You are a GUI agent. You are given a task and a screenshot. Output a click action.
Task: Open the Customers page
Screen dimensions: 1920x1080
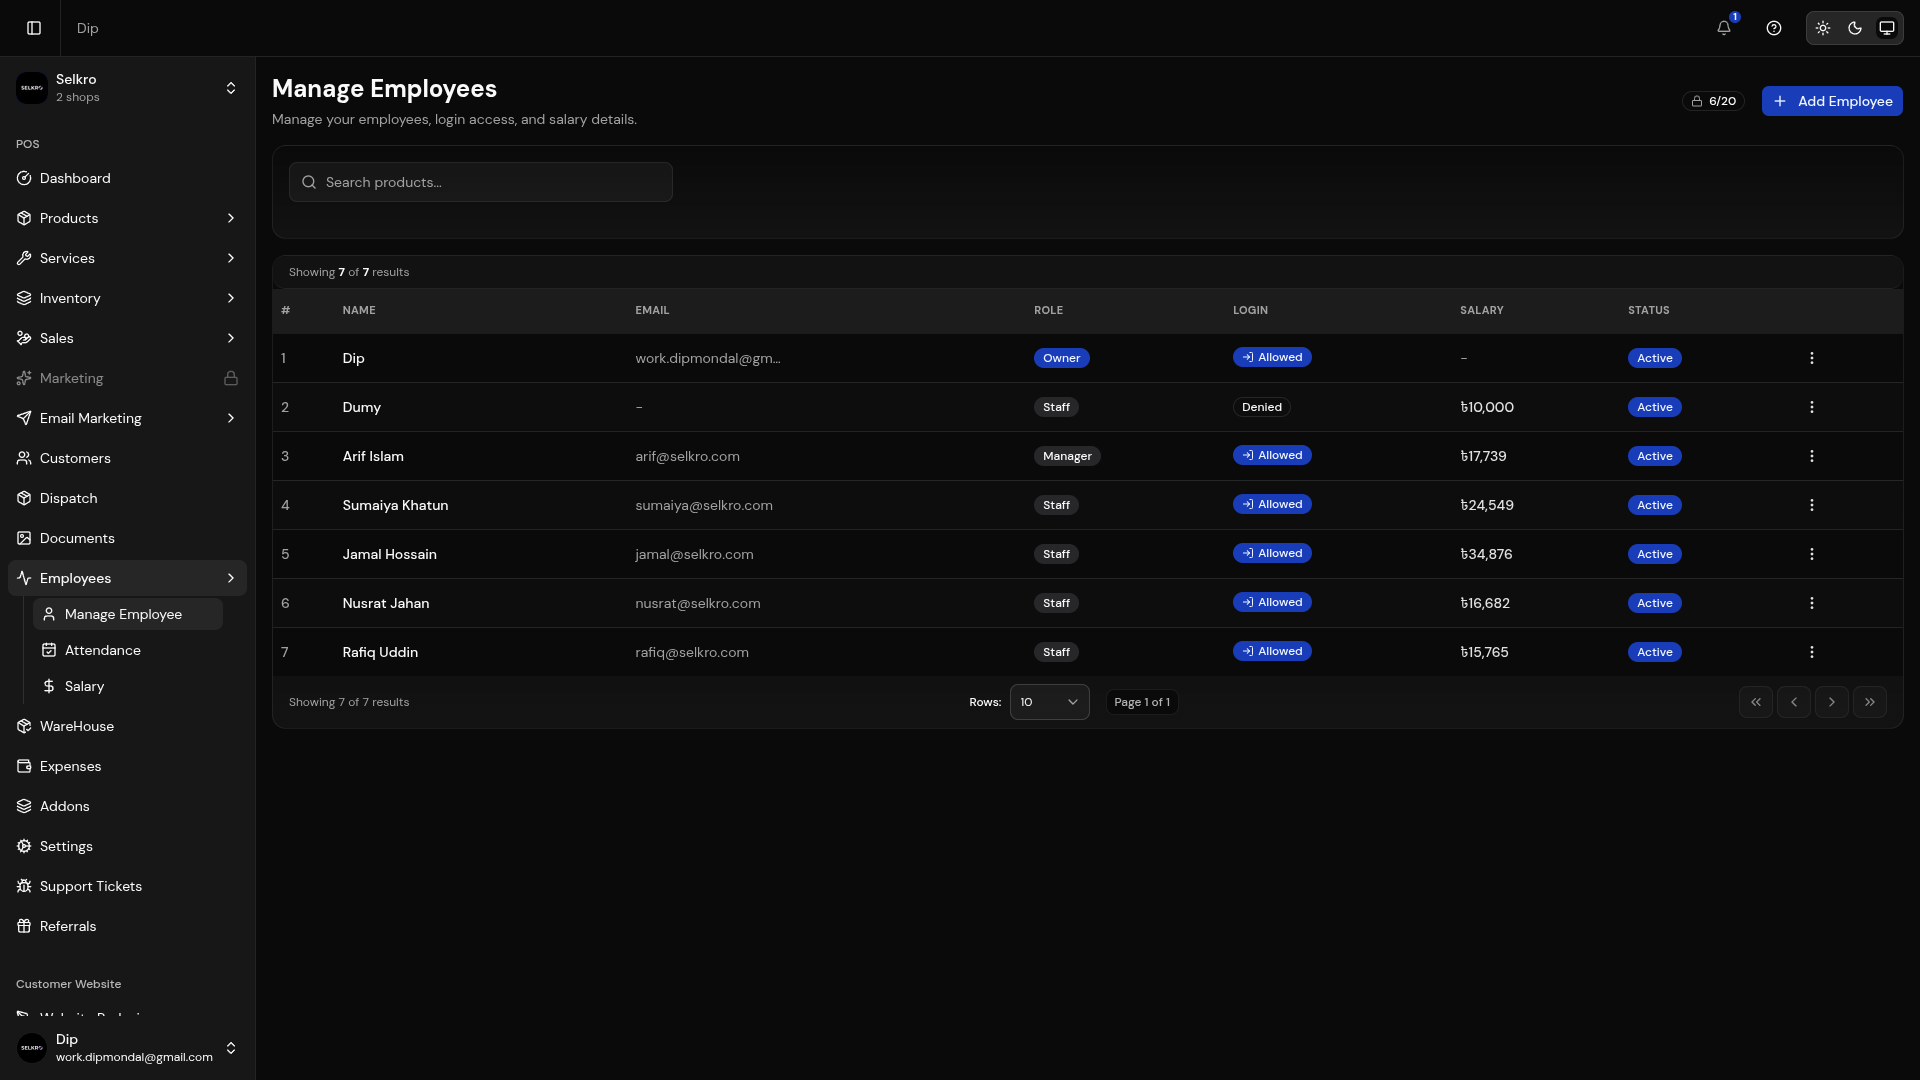point(127,458)
